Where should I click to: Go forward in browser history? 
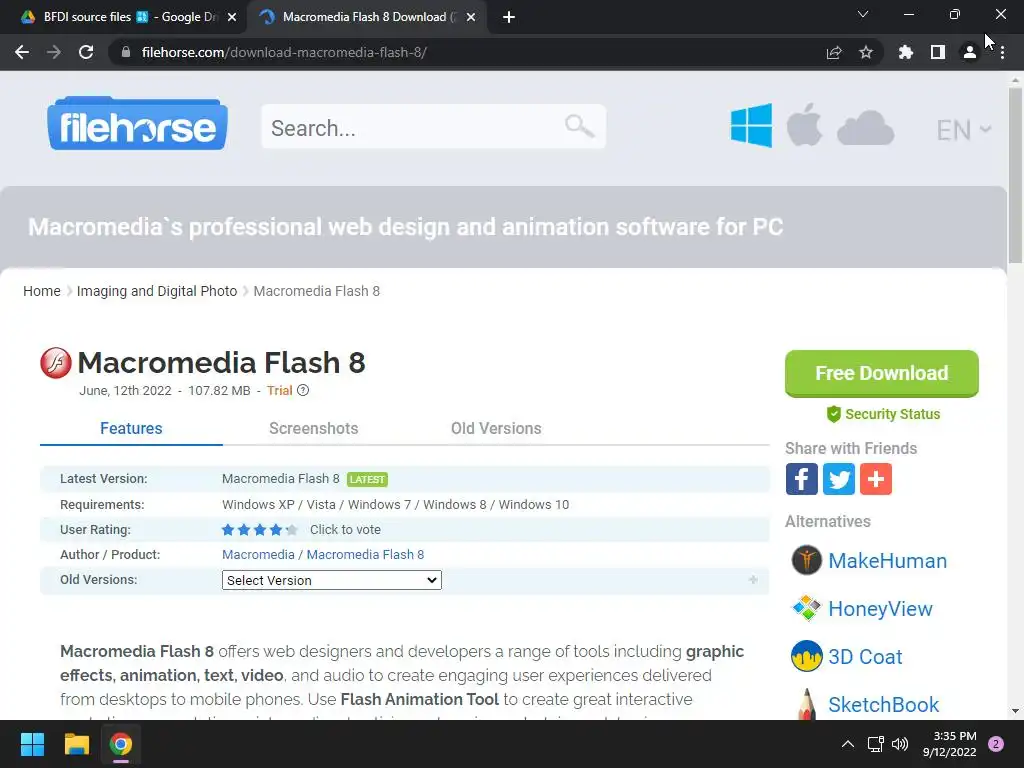[54, 52]
